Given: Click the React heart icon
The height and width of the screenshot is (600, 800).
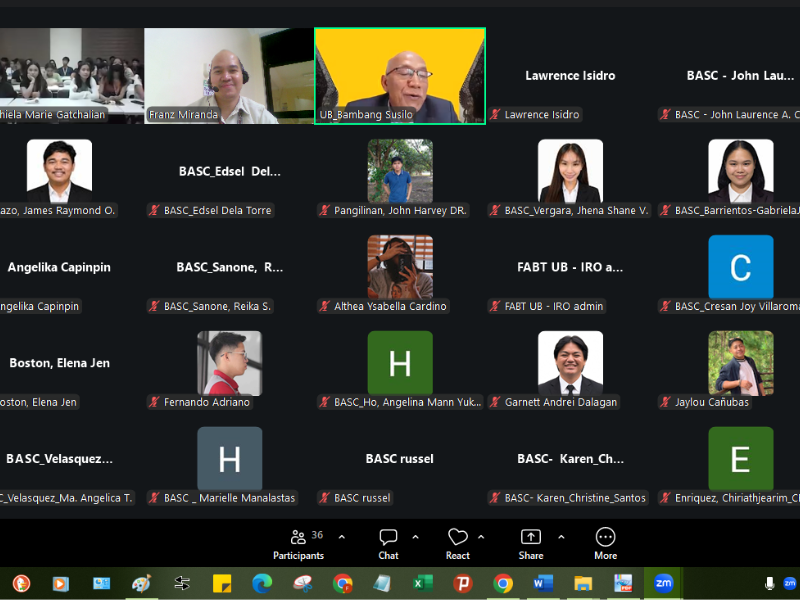Looking at the screenshot, I should click(458, 537).
